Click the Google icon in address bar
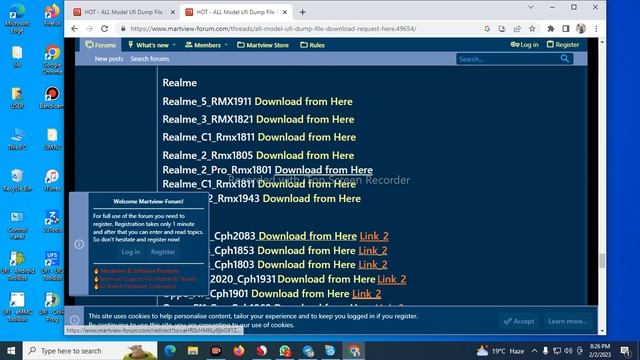The width and height of the screenshot is (640, 360). click(487, 29)
